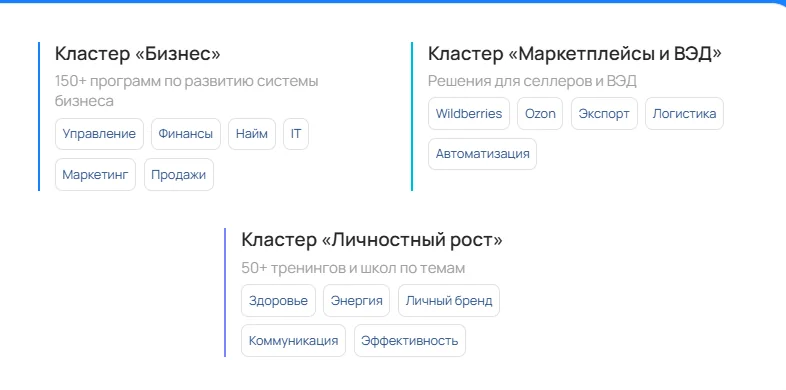Click the Автоматизация tag
Image resolution: width=786 pixels, height=390 pixels.
(482, 154)
